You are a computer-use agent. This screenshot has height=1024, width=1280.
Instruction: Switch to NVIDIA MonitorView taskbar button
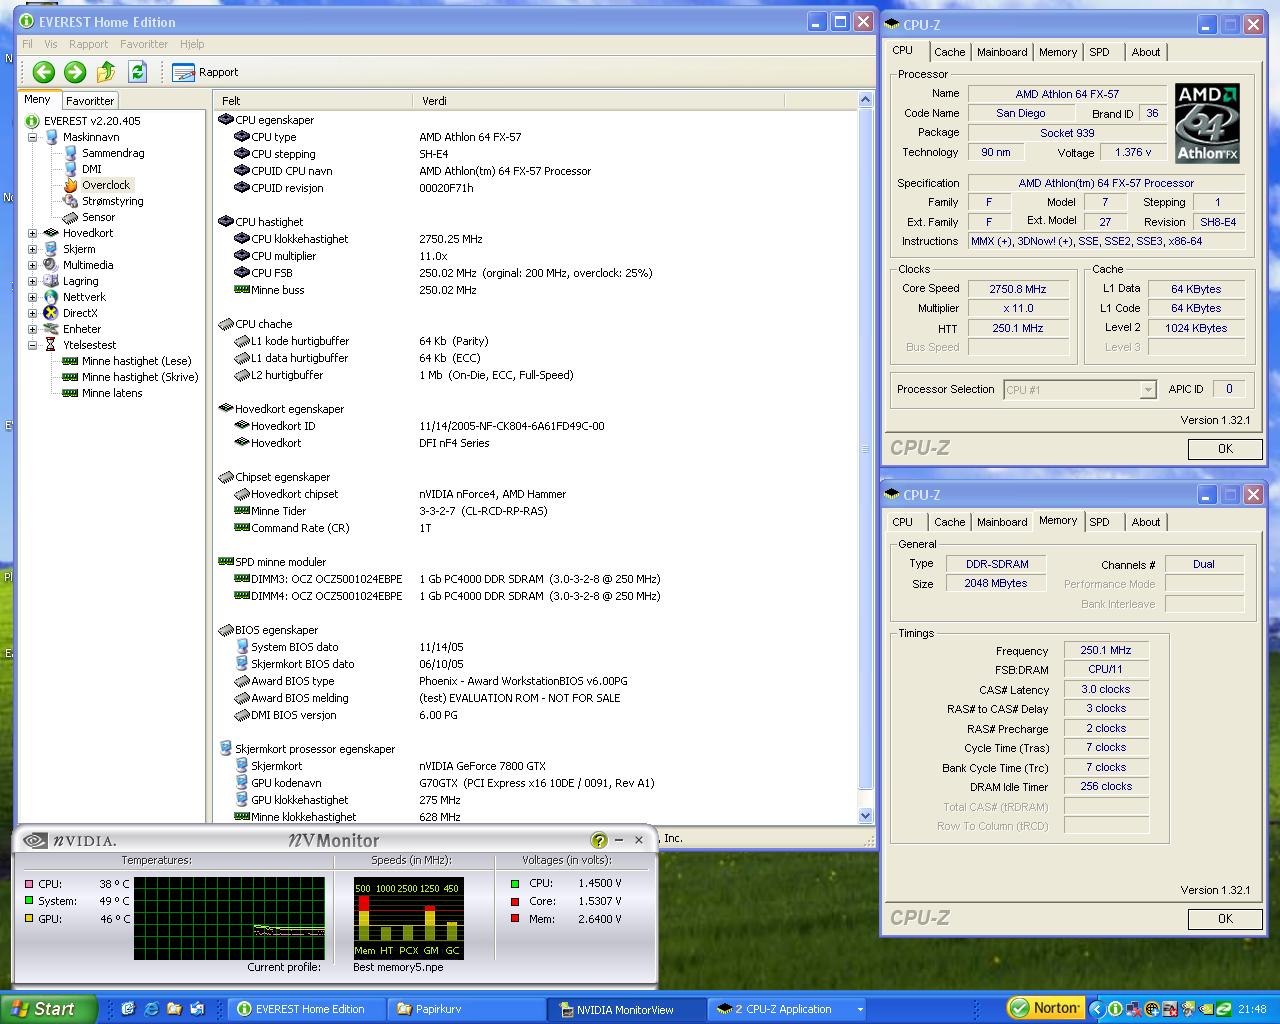tap(627, 1009)
